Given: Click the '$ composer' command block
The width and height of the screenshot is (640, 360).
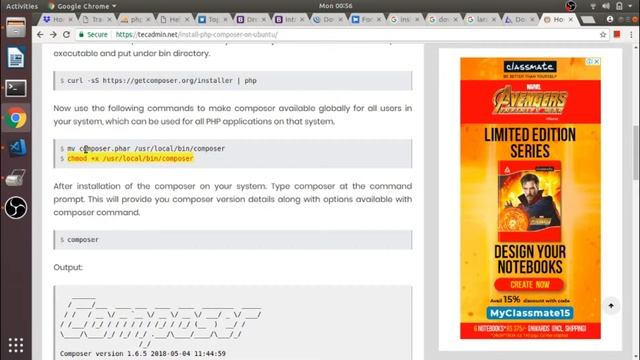Looking at the screenshot, I should [x=233, y=240].
